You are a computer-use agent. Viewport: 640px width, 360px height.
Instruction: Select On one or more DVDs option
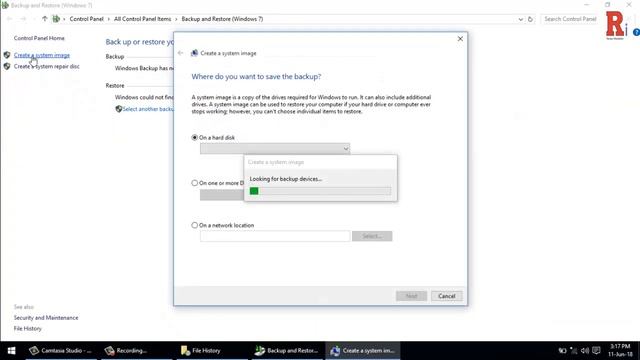[195, 183]
